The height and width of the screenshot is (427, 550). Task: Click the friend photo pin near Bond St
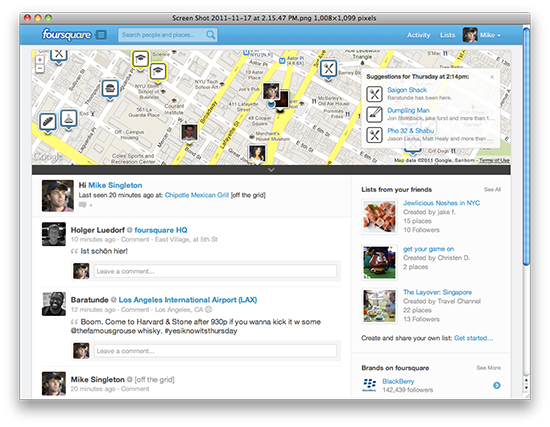(189, 133)
